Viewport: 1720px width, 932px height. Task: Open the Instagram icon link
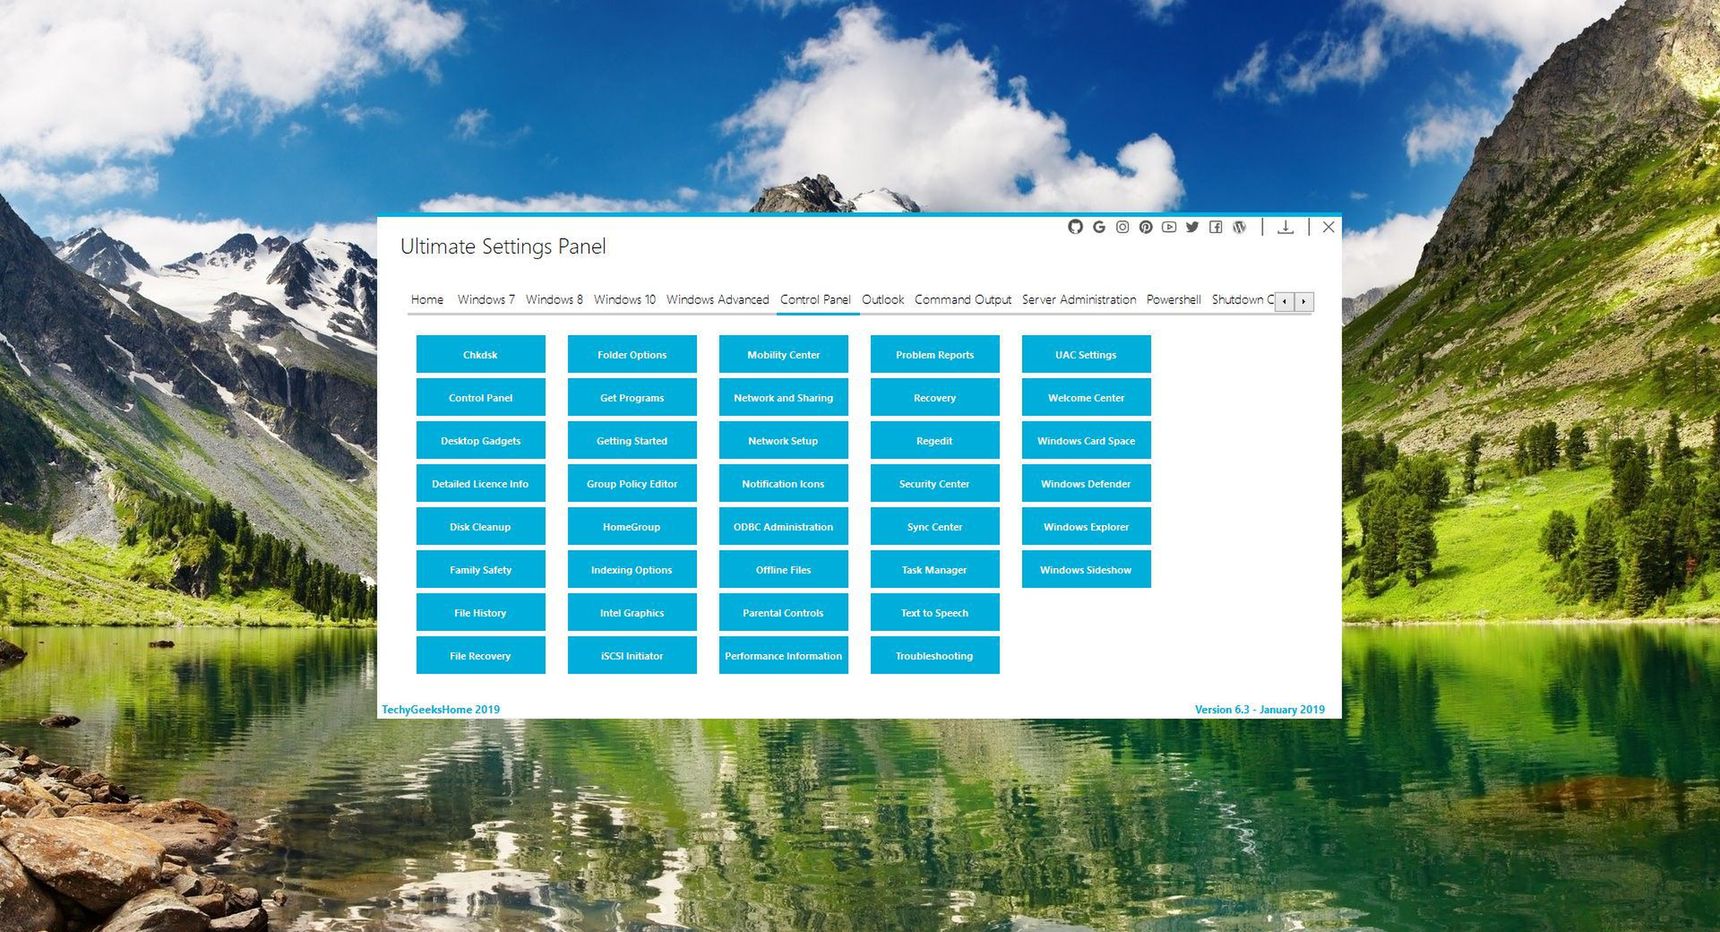(1122, 227)
